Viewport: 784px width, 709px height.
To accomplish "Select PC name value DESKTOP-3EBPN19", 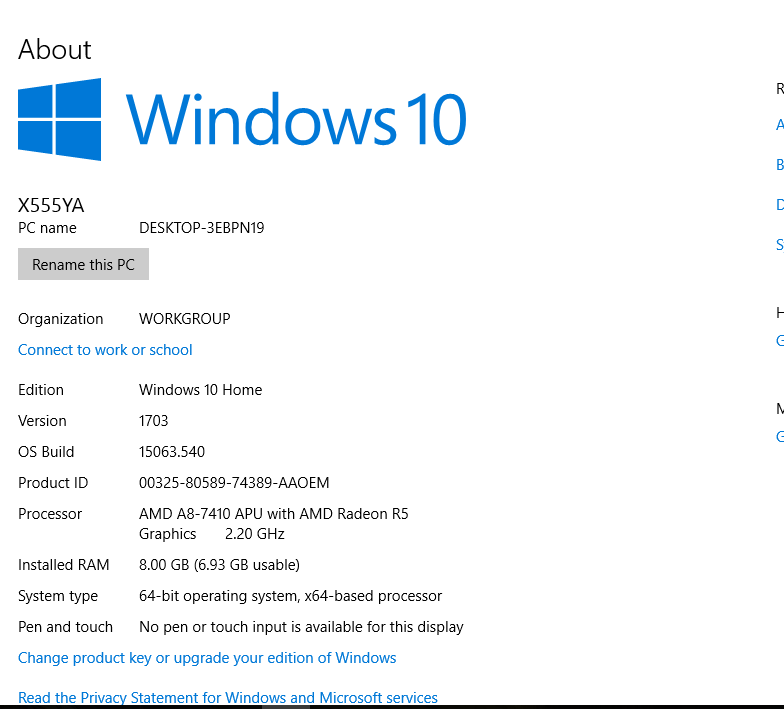I will (x=202, y=228).
